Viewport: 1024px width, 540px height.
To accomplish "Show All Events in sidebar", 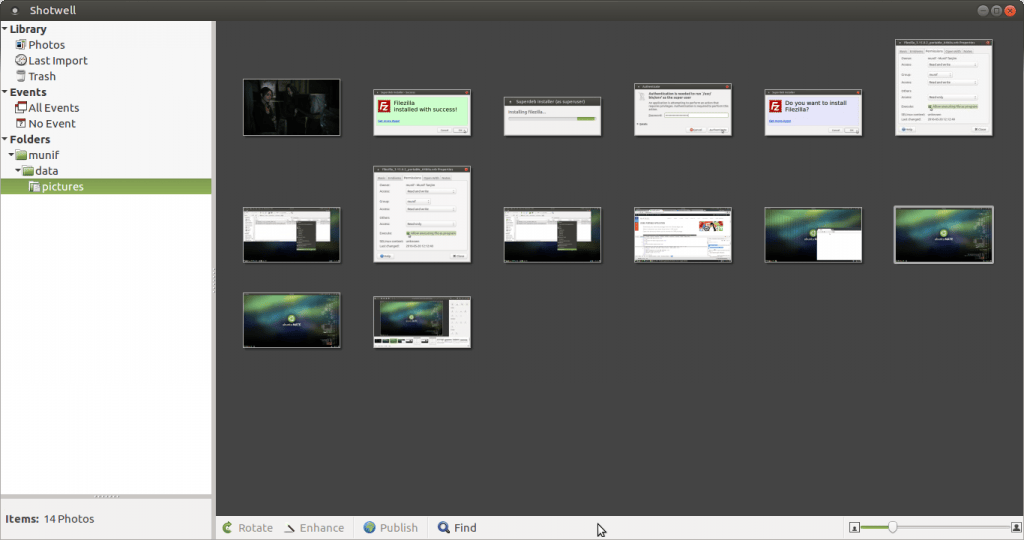I will coord(52,108).
